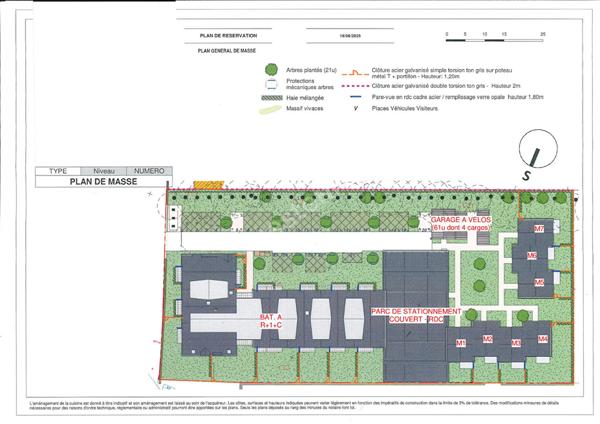Screen dimensions: 600x424
Task: Click the 'TYPE' header cell
Action: coord(58,171)
